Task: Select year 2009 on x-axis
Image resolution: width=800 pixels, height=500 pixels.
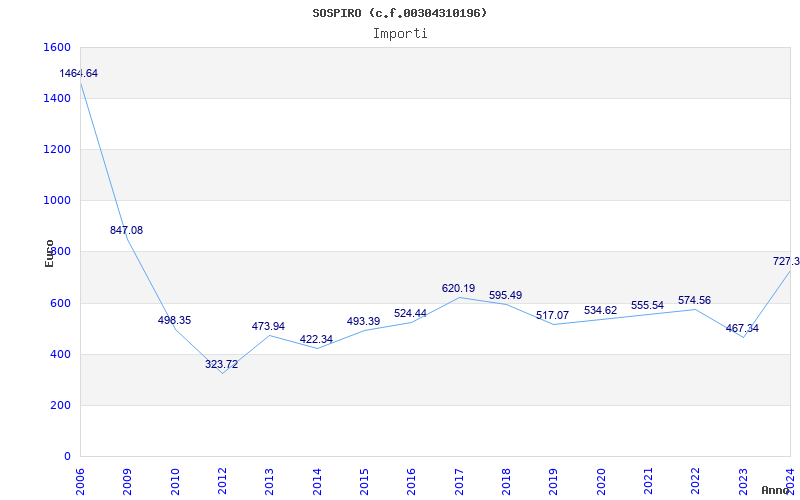Action: 127,481
